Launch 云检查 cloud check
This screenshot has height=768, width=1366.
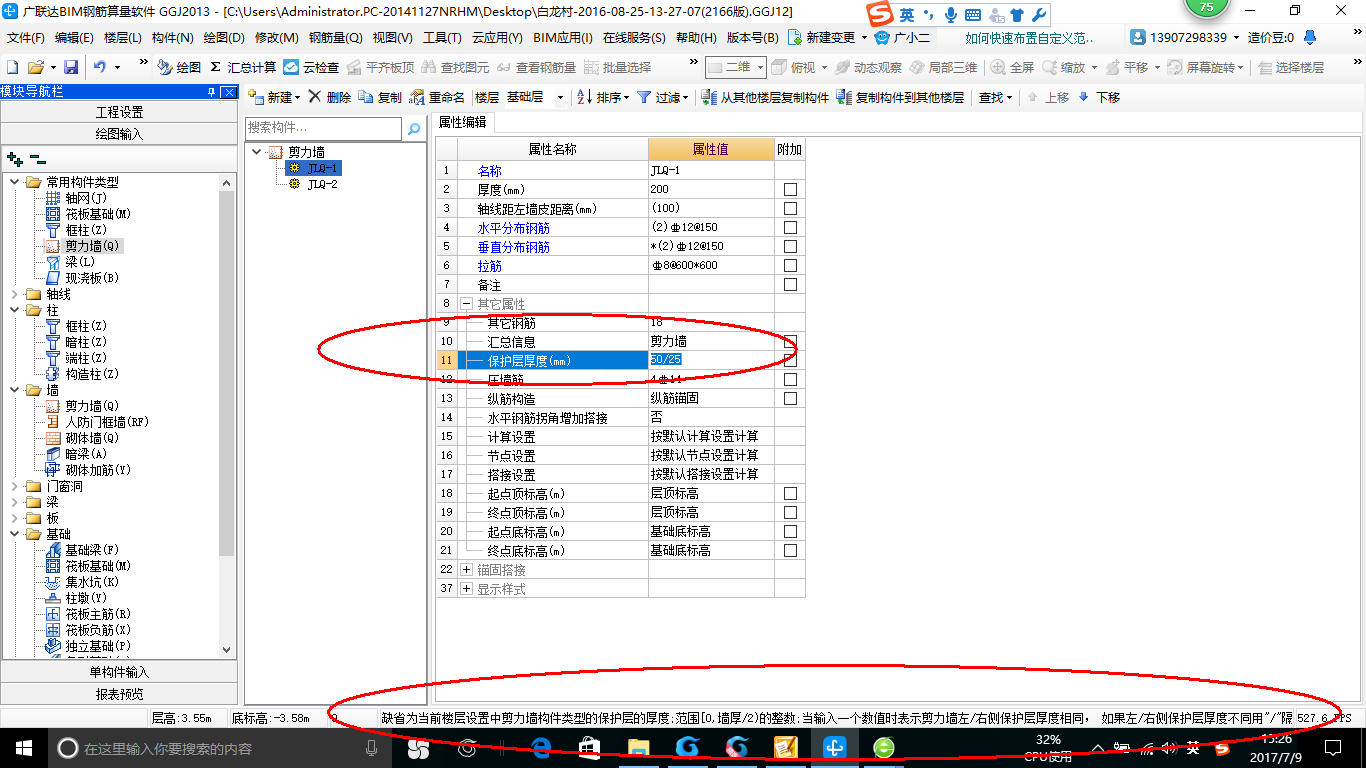click(x=311, y=67)
